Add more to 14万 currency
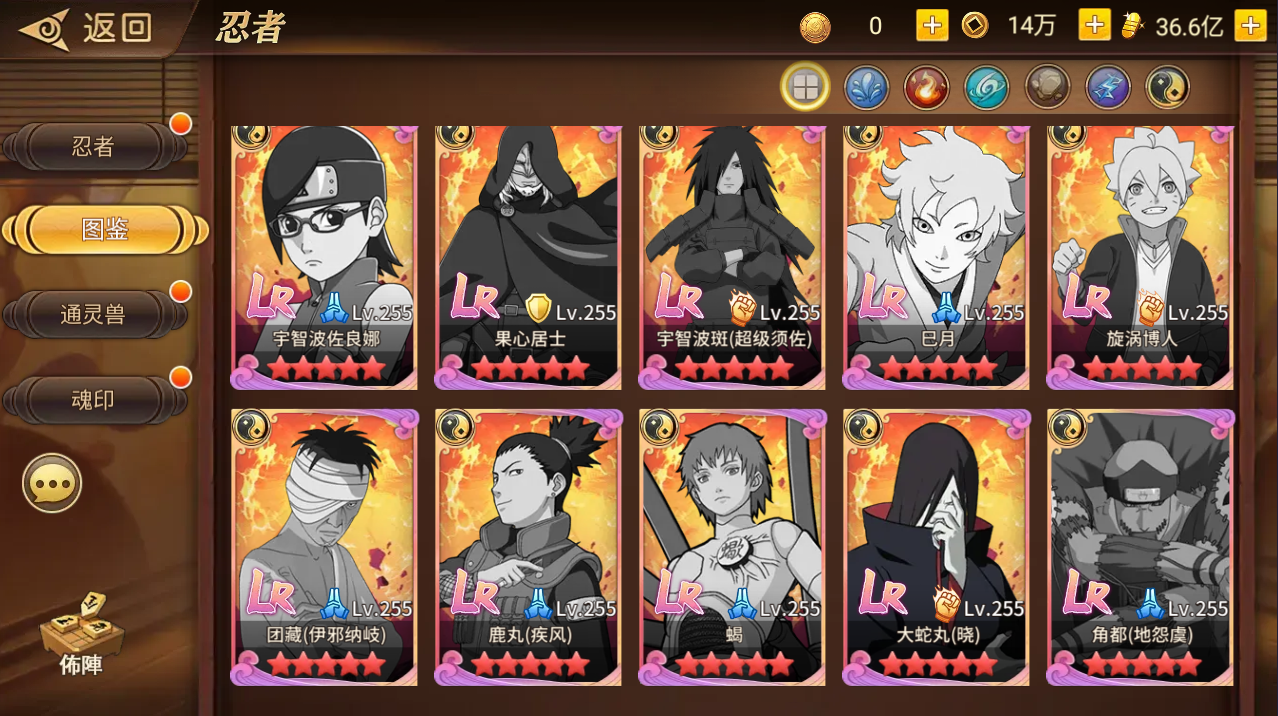The height and width of the screenshot is (716, 1278). coord(1094,26)
